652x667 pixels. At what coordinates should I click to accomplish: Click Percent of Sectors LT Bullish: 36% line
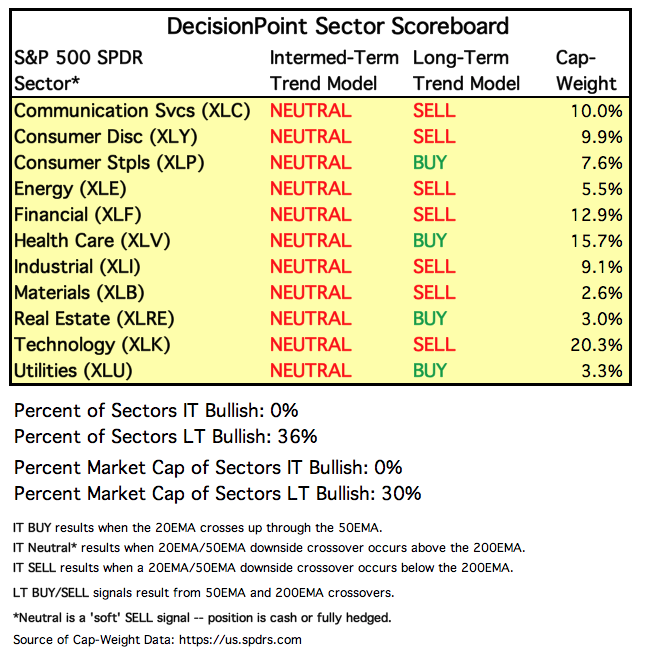pos(165,436)
